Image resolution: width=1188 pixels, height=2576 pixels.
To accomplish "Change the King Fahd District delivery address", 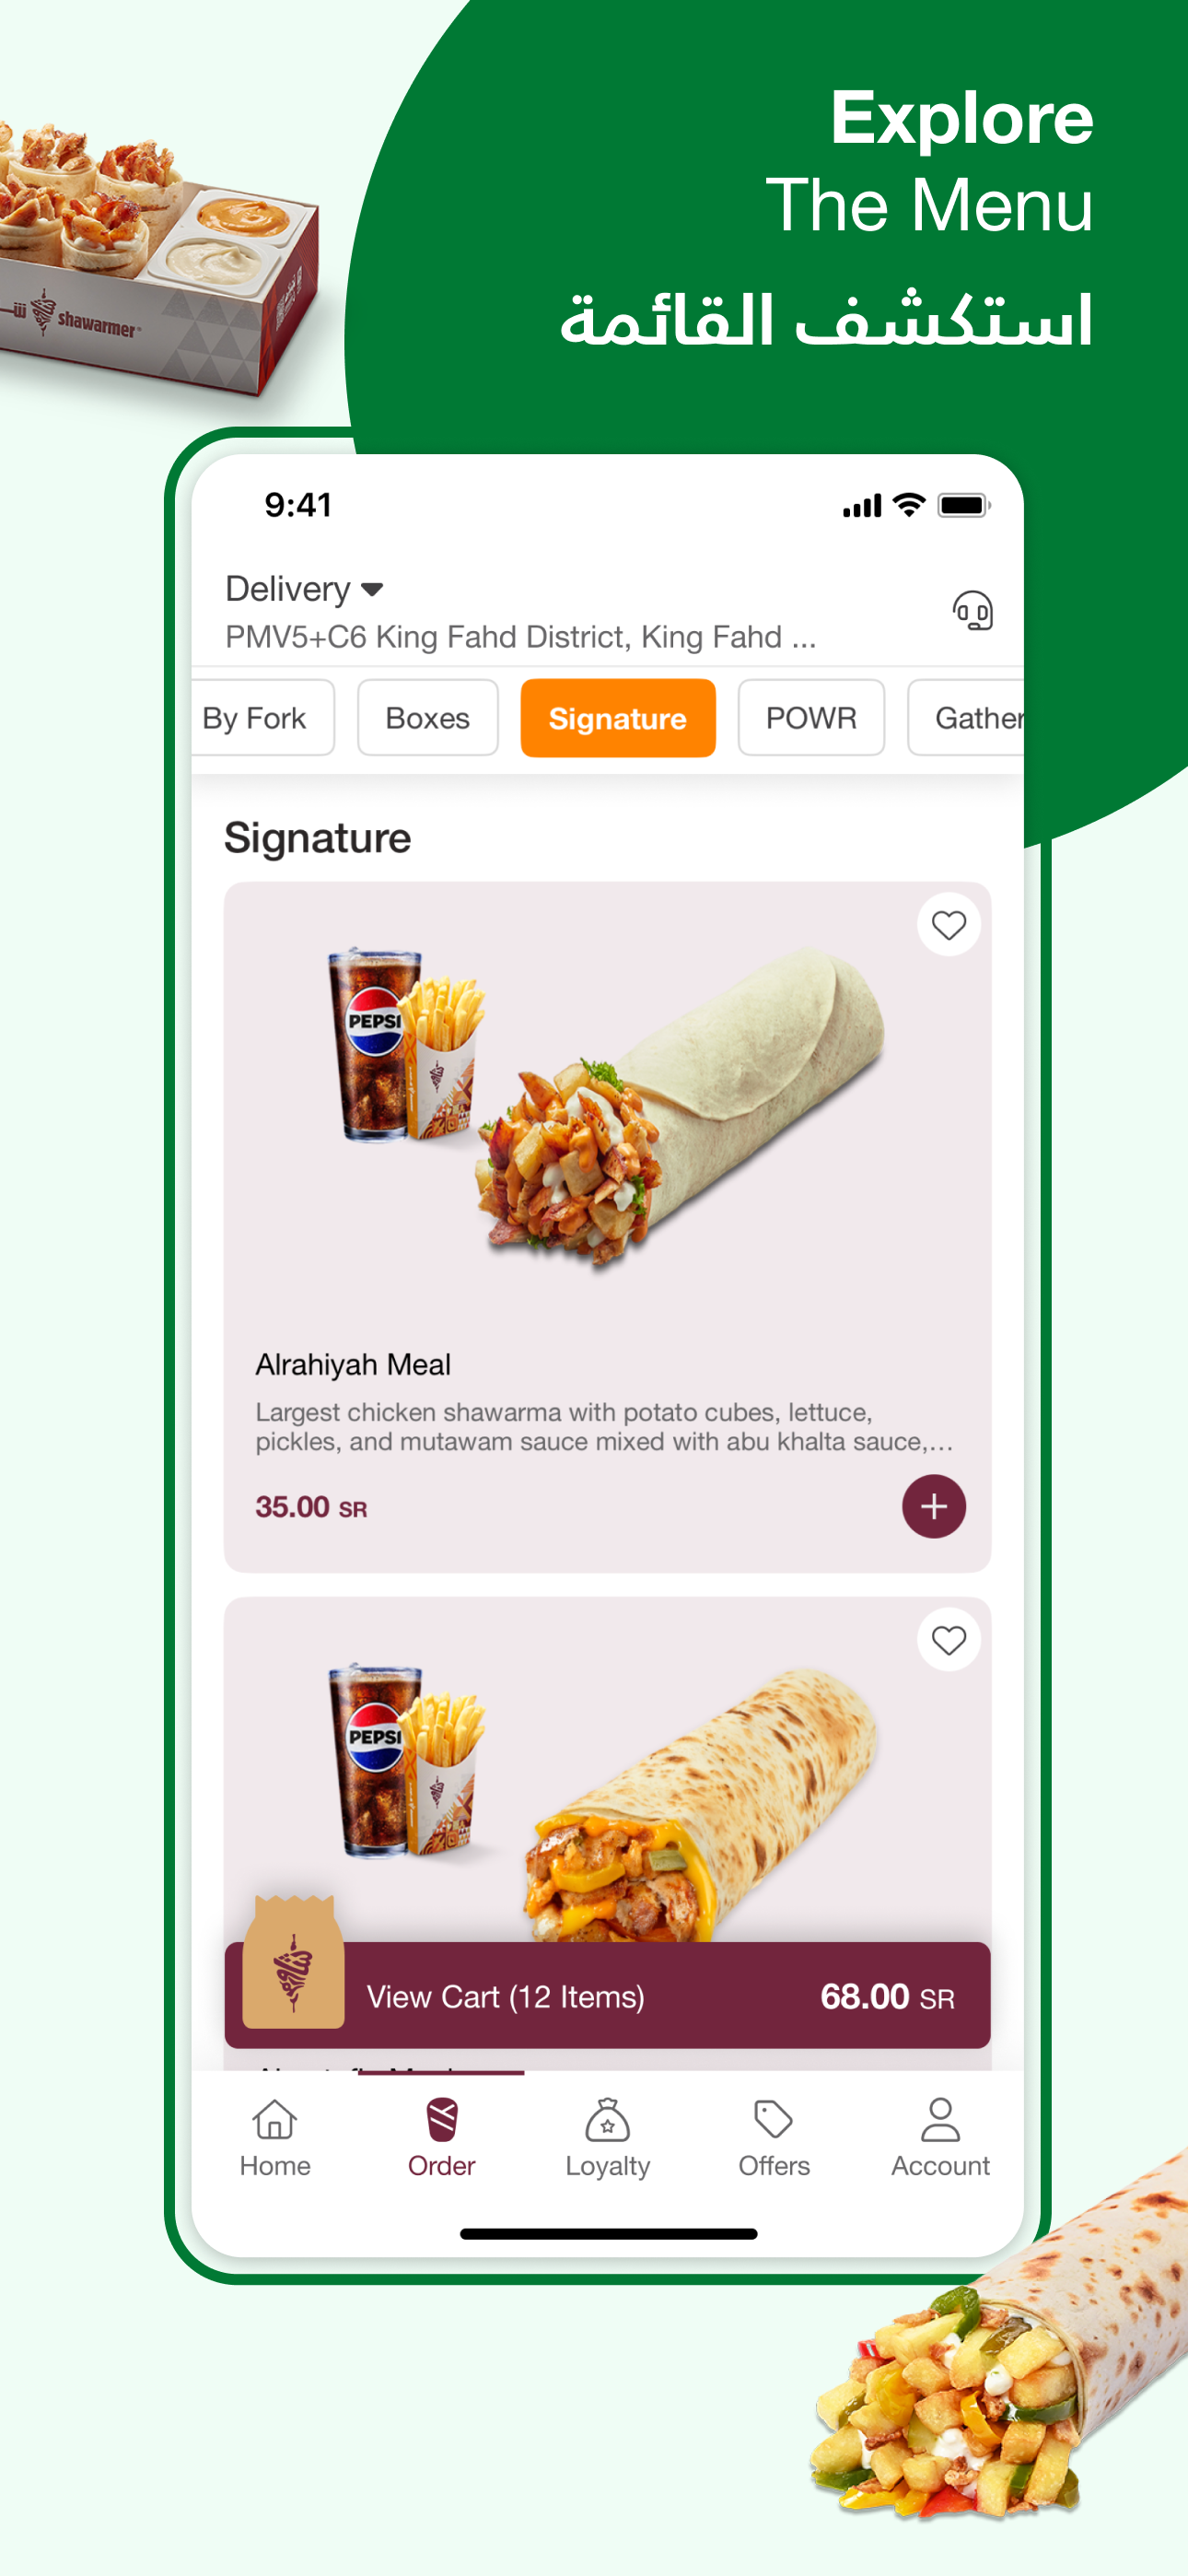I will coord(521,637).
